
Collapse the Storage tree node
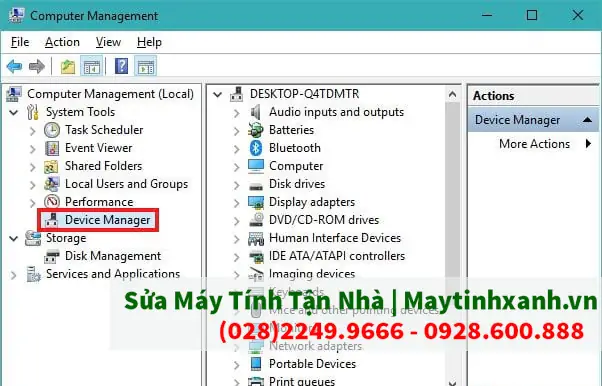coord(14,239)
